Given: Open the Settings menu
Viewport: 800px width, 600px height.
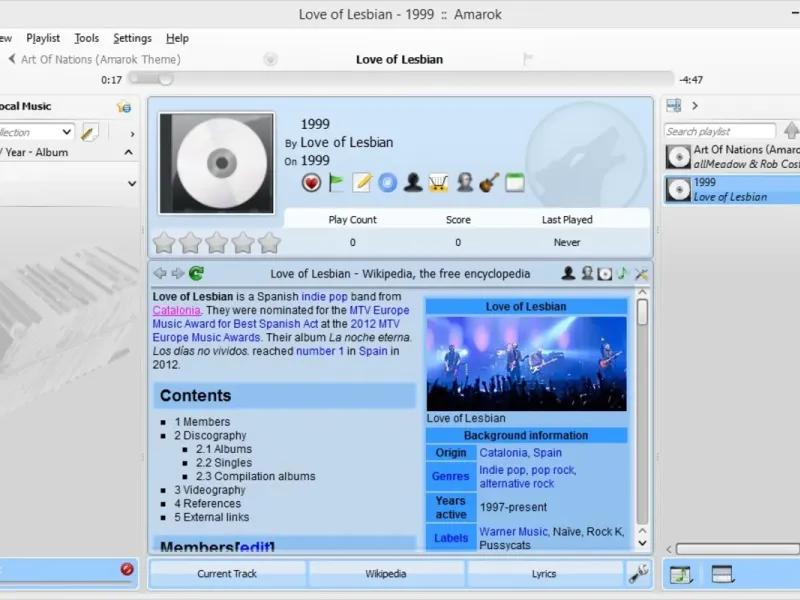Looking at the screenshot, I should pos(132,38).
